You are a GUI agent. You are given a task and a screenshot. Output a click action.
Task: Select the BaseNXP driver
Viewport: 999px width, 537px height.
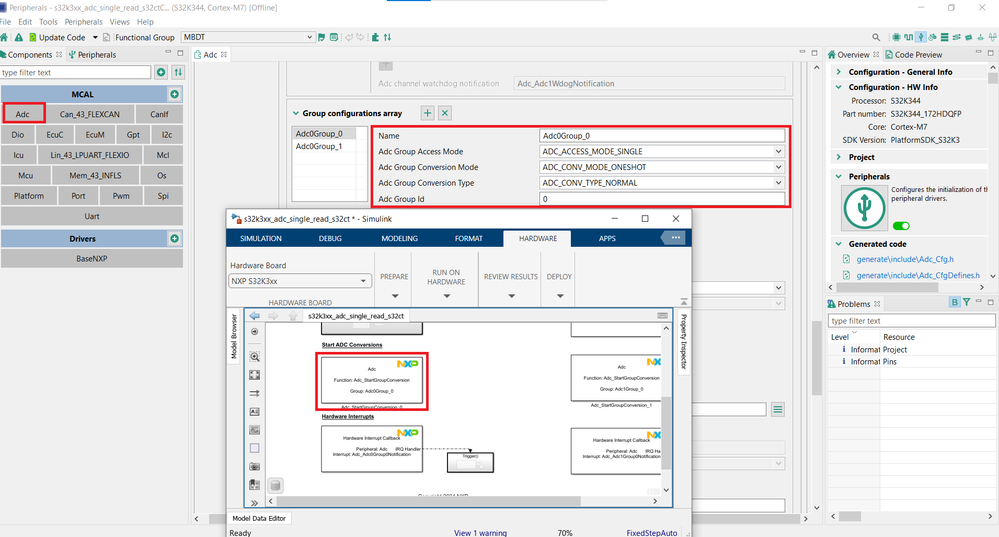[x=92, y=259]
